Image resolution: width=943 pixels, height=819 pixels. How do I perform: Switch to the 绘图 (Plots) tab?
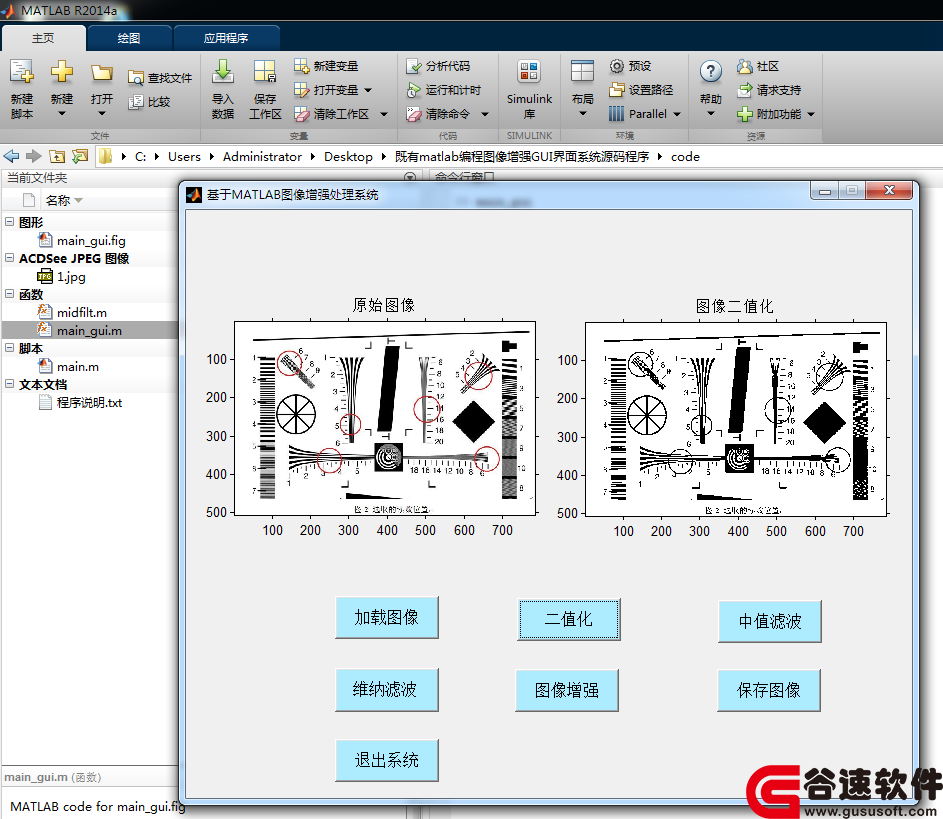[x=129, y=38]
